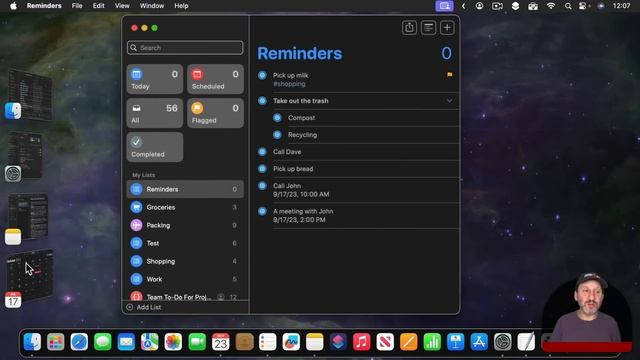Open the File menu
The width and height of the screenshot is (640, 360).
pyautogui.click(x=77, y=6)
